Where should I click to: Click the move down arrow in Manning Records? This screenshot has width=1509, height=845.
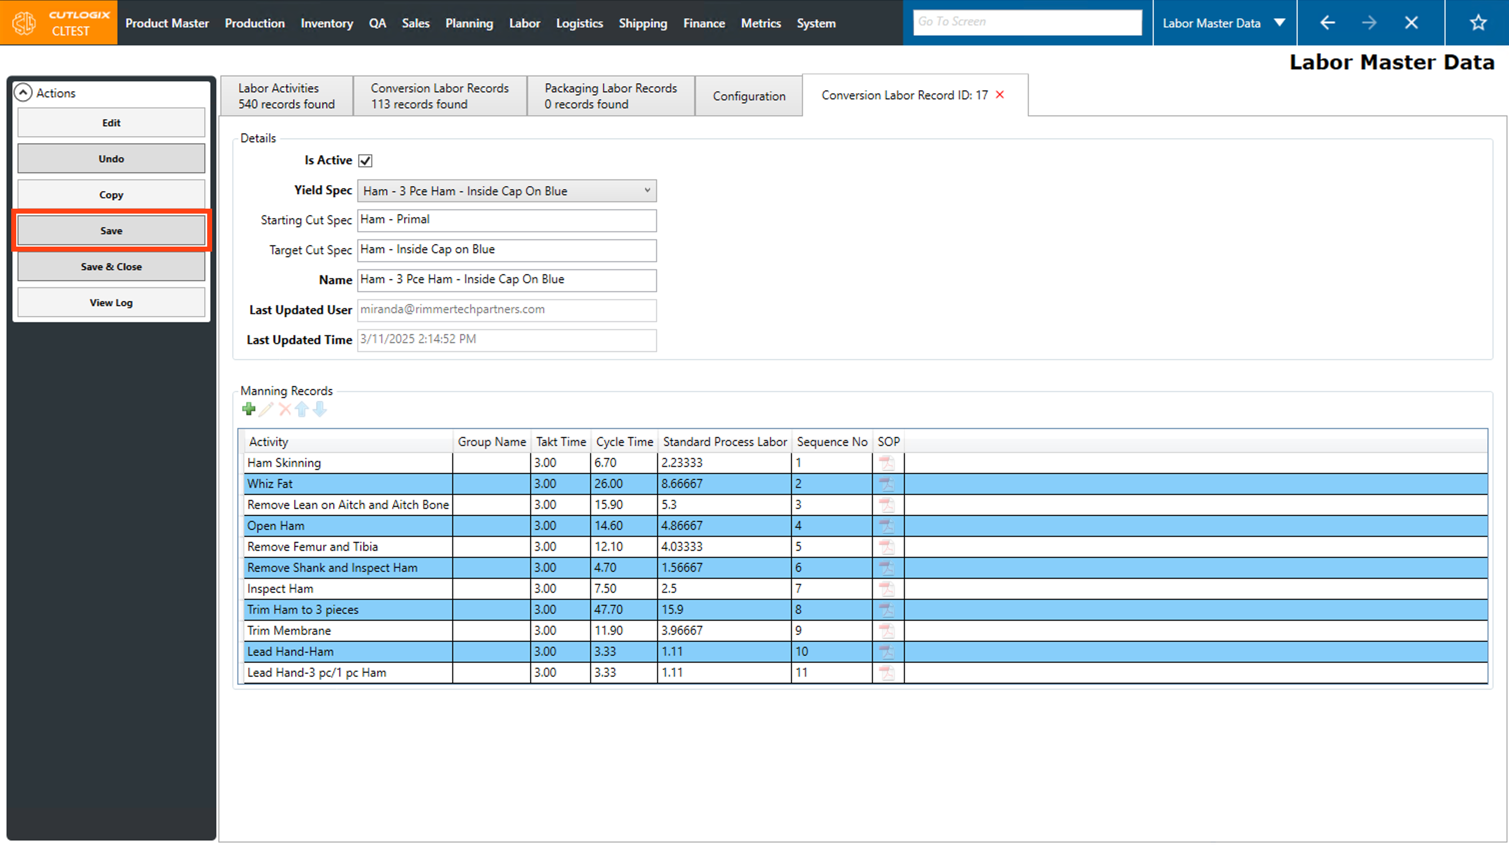(x=320, y=409)
